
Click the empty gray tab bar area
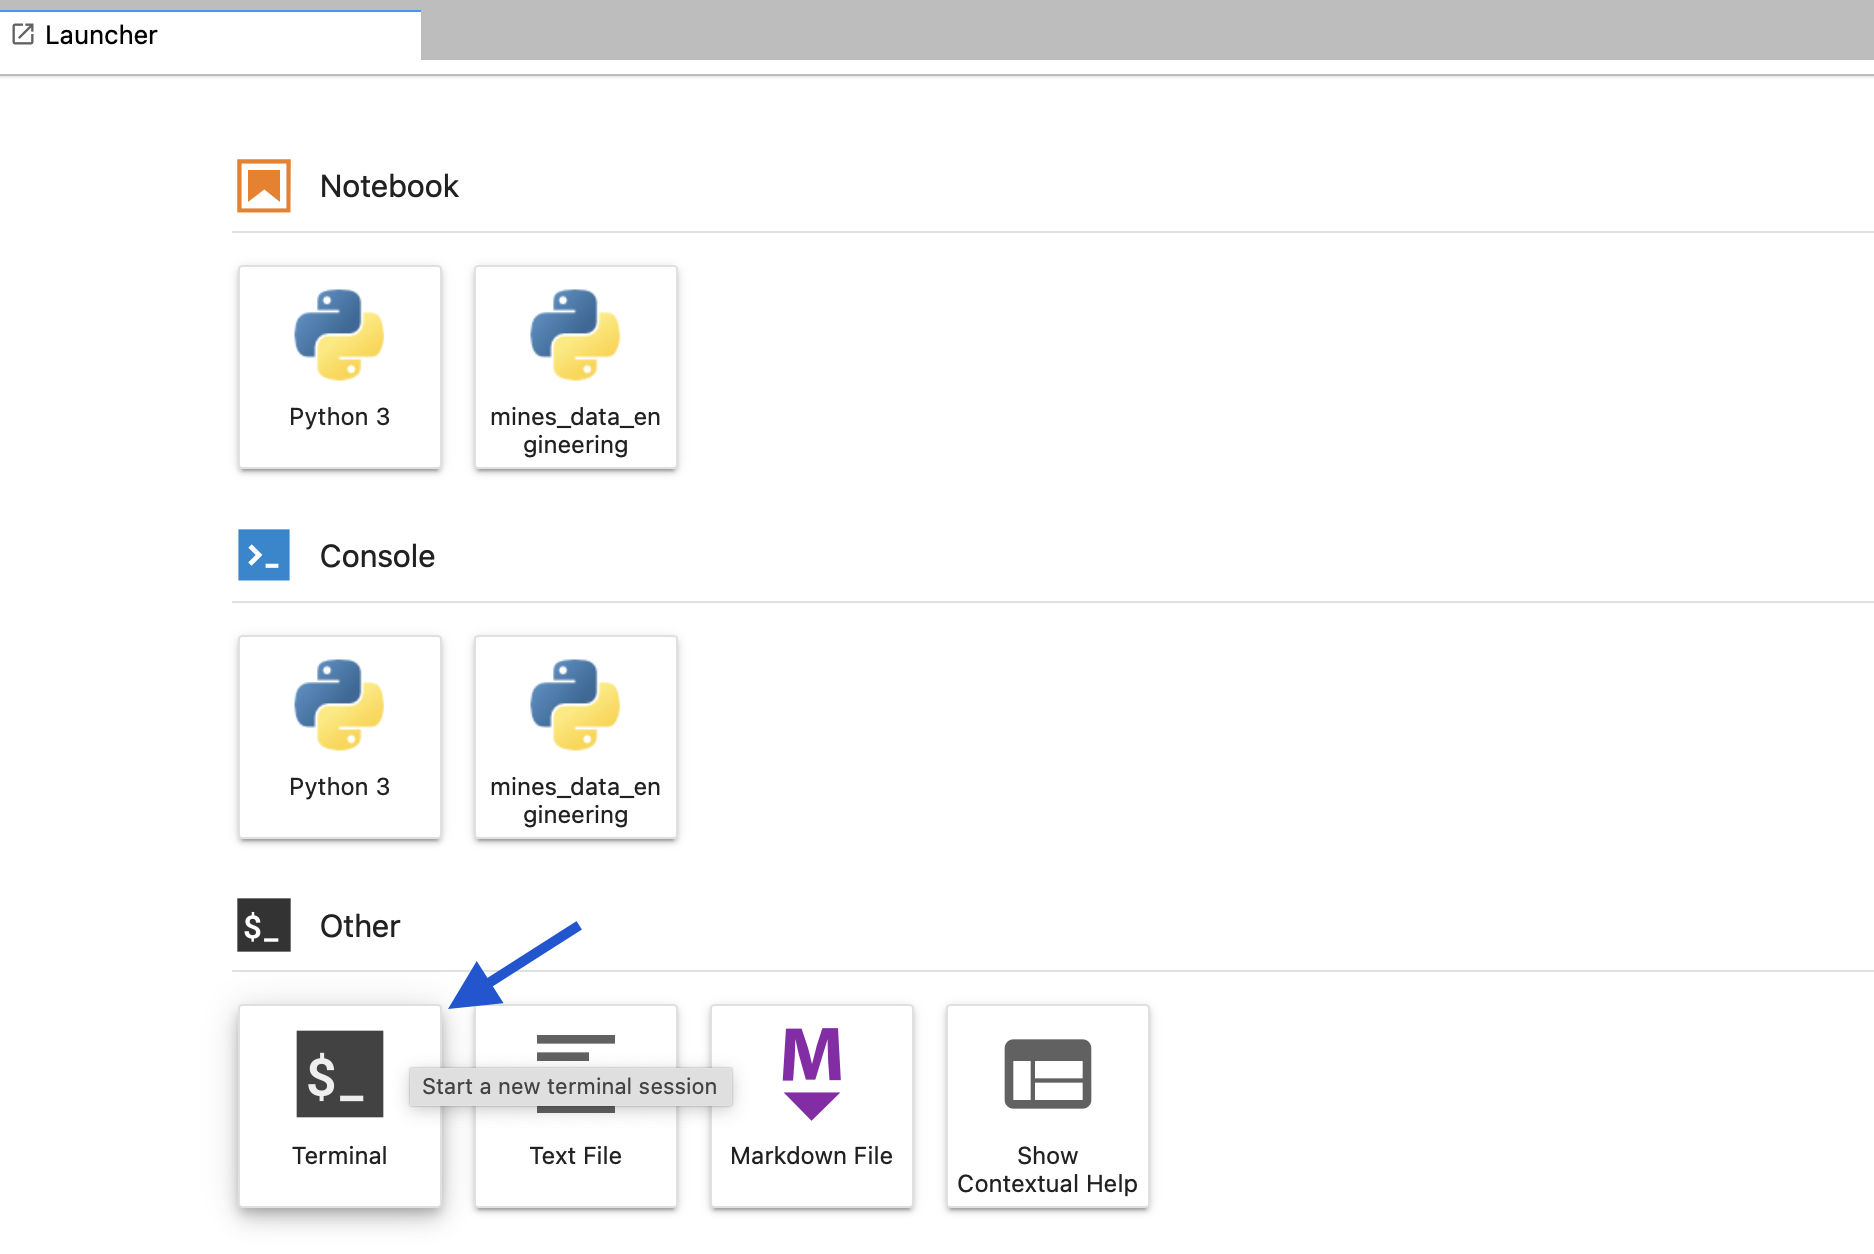[x=1146, y=30]
